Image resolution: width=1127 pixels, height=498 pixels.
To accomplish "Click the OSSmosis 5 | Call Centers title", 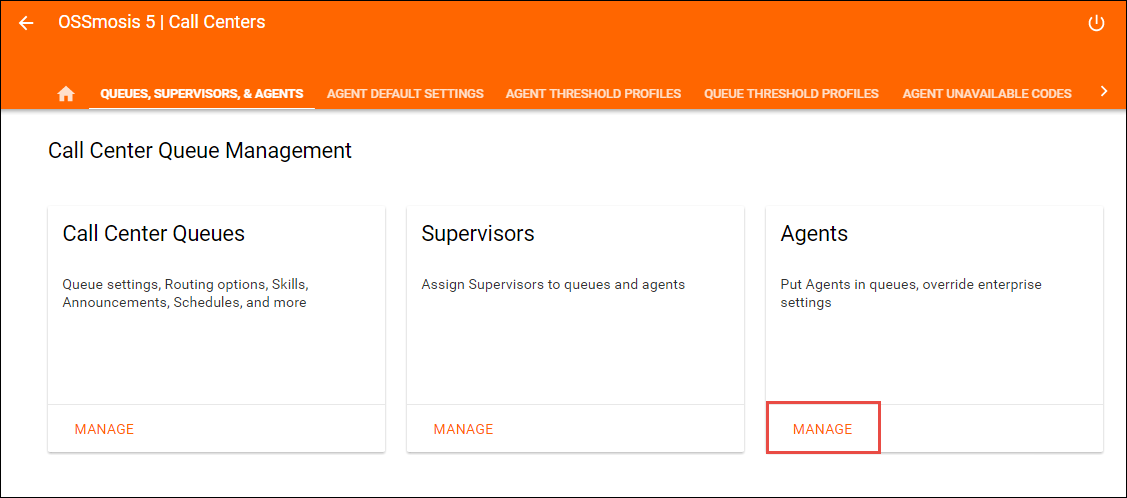I will tap(162, 22).
